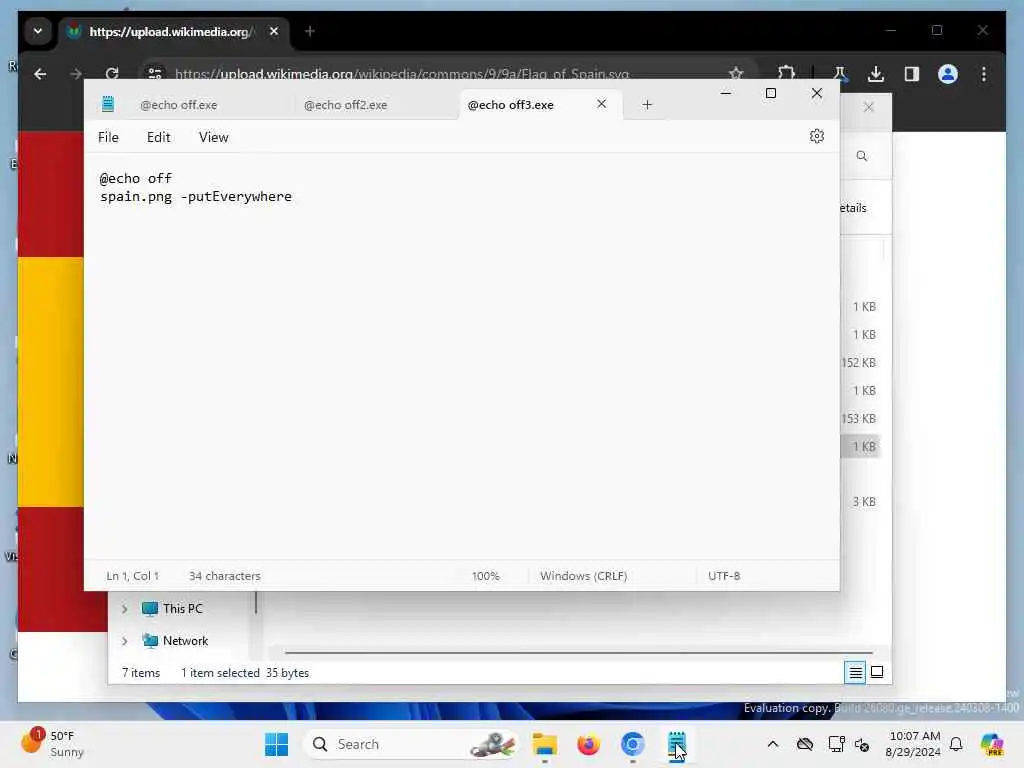The width and height of the screenshot is (1024, 768).
Task: Open Chrome from the taskbar
Action: tap(632, 744)
